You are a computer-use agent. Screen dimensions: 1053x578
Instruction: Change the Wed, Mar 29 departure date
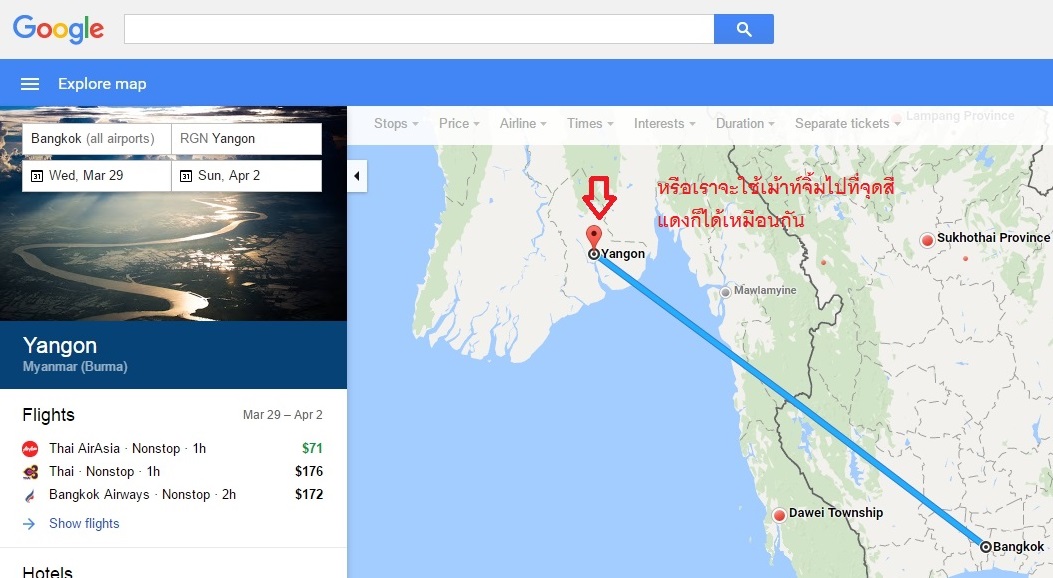97,176
